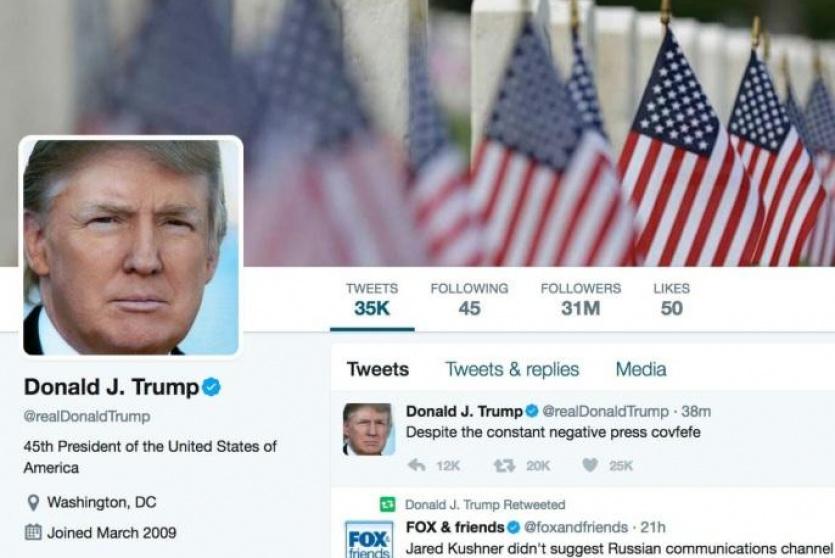This screenshot has height=558, width=835.
Task: Open the 50 Likes list
Action: 672,300
